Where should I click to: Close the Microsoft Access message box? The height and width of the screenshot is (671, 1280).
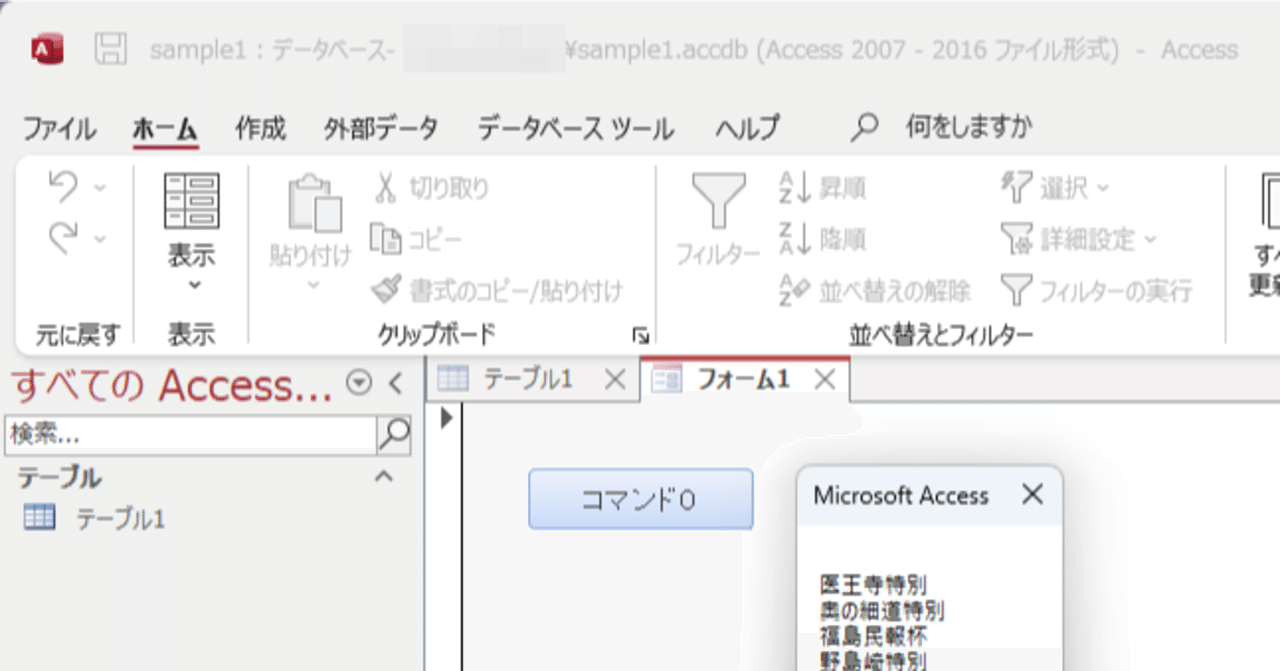pyautogui.click(x=1033, y=494)
